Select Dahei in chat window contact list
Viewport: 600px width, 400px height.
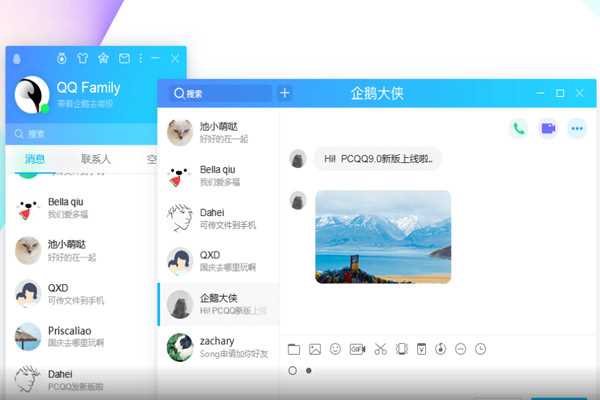click(218, 218)
